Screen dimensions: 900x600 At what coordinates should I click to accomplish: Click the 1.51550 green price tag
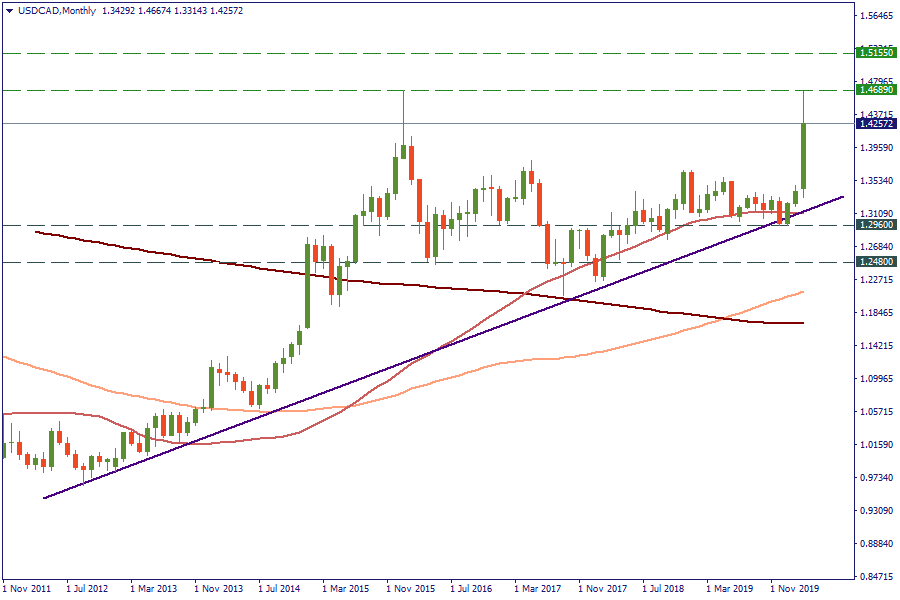click(x=876, y=52)
